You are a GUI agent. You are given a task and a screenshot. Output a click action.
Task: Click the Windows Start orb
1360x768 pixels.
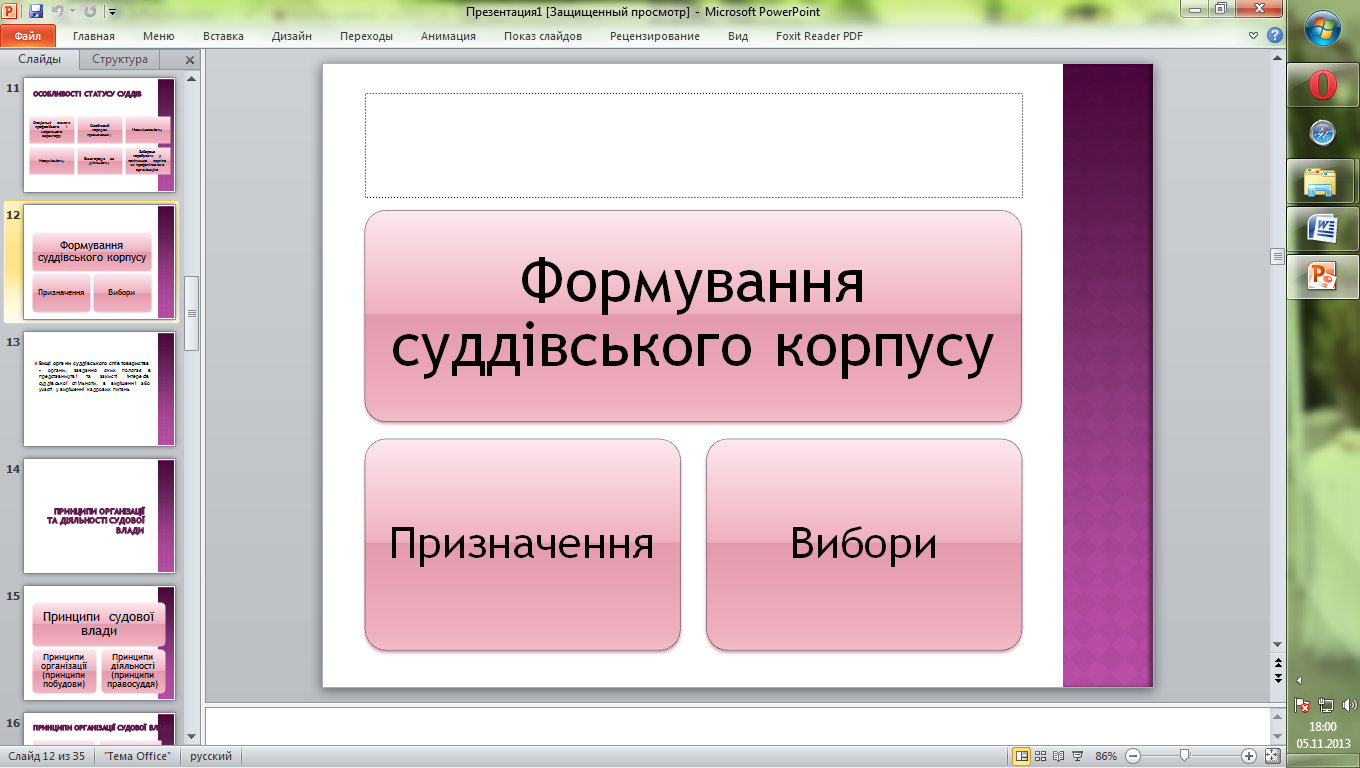pos(1323,28)
